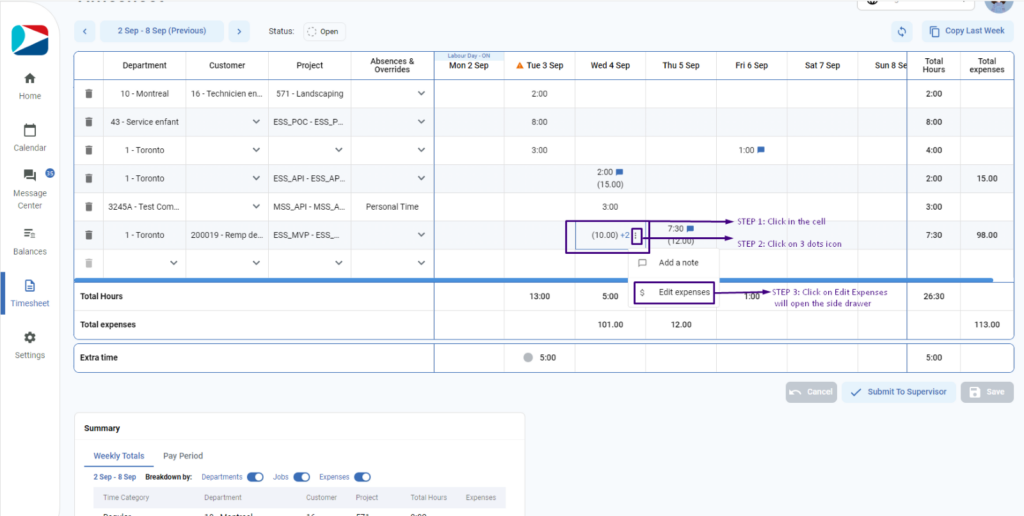Click 26:30 grand total hours
Image resolution: width=1024 pixels, height=516 pixels.
934,297
